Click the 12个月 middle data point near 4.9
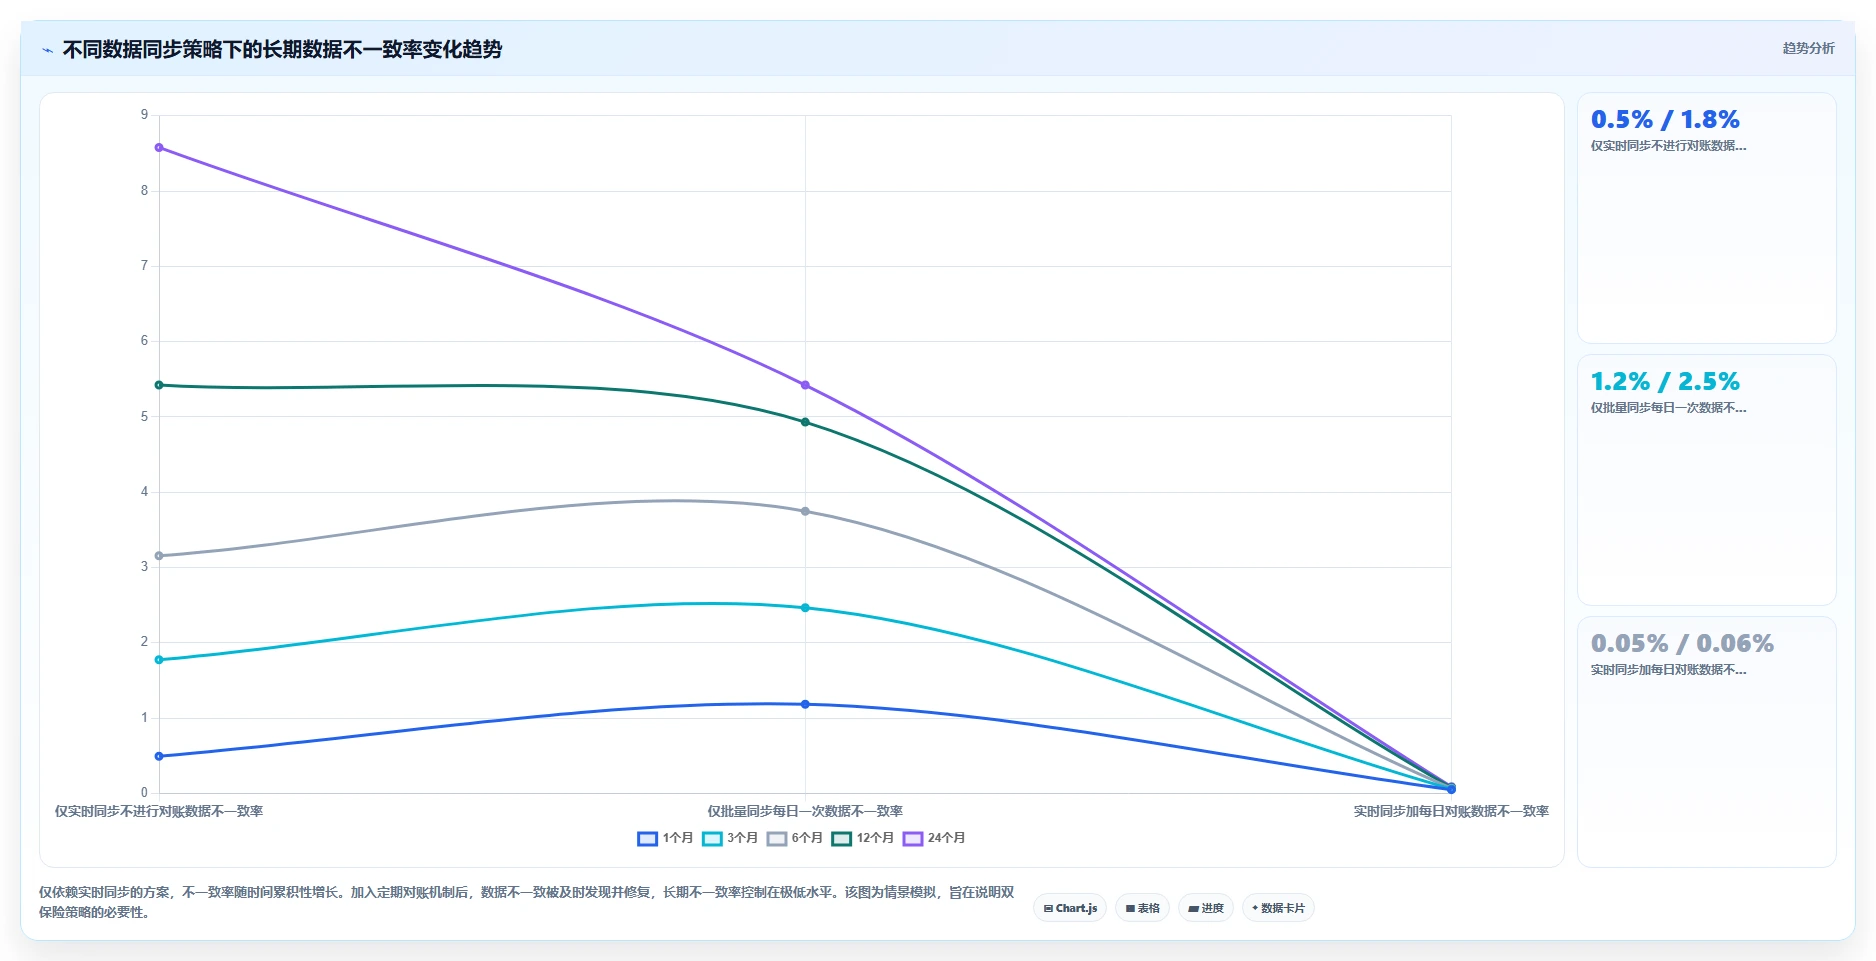 coord(805,422)
